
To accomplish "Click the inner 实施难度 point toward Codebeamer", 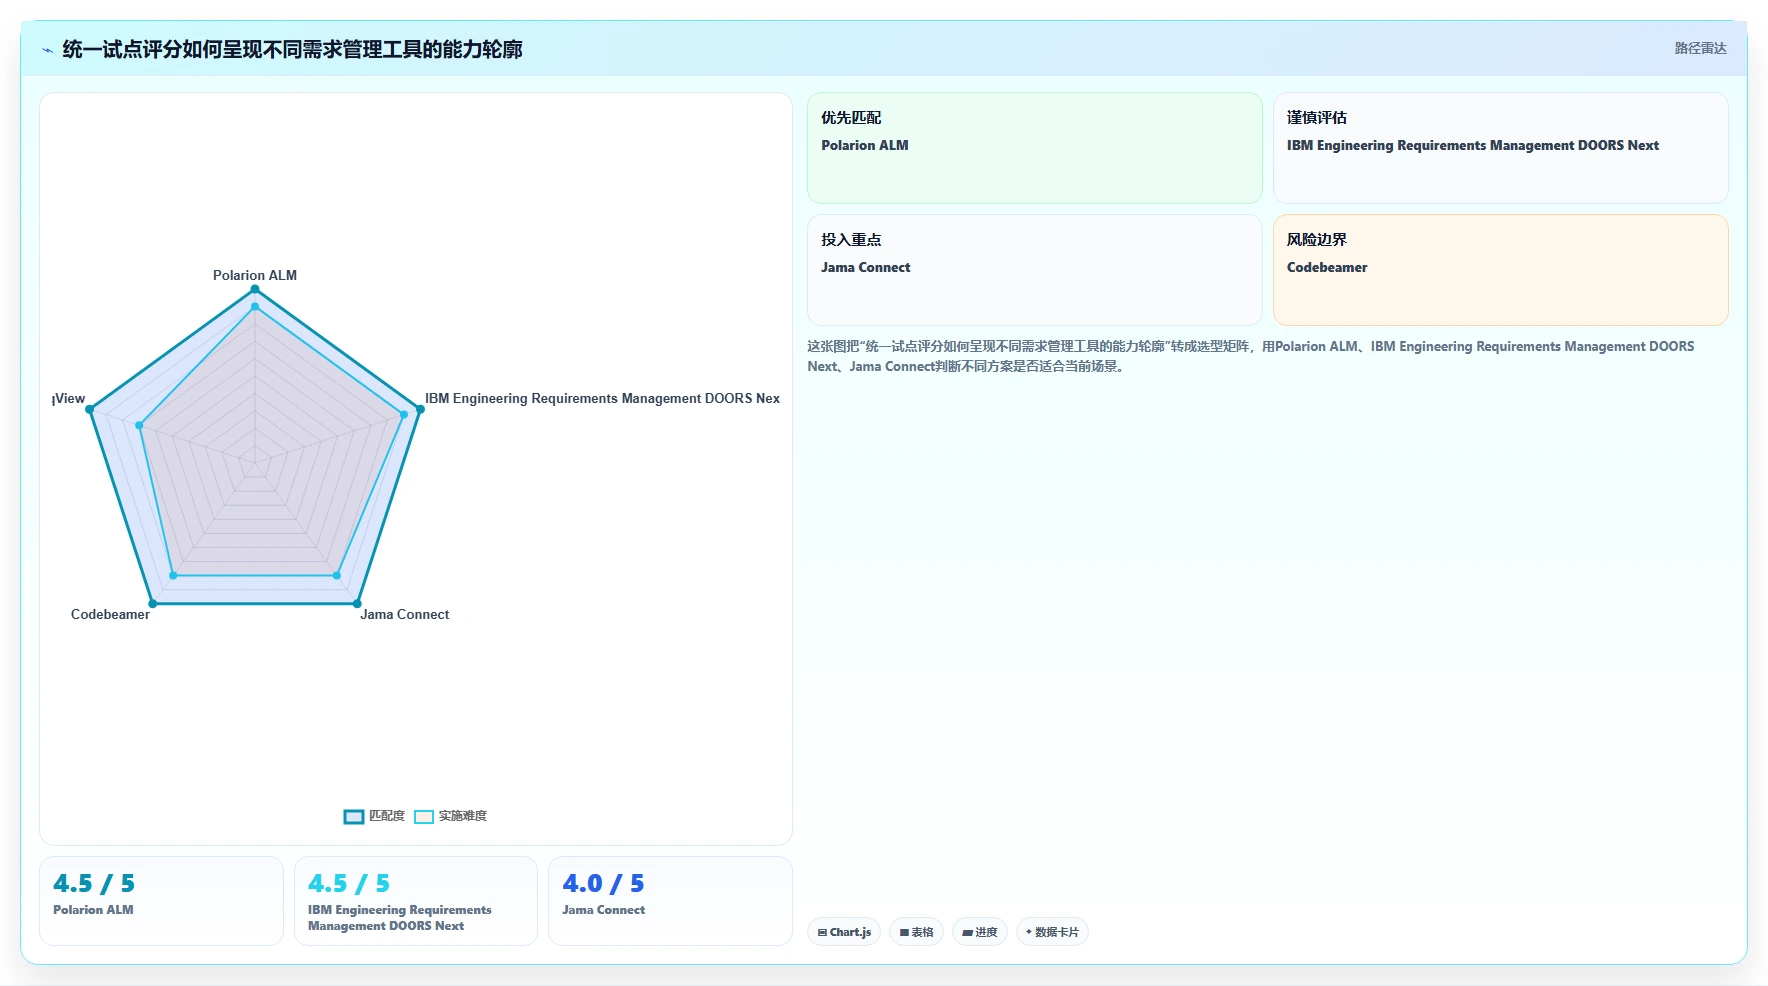I will pyautogui.click(x=173, y=575).
